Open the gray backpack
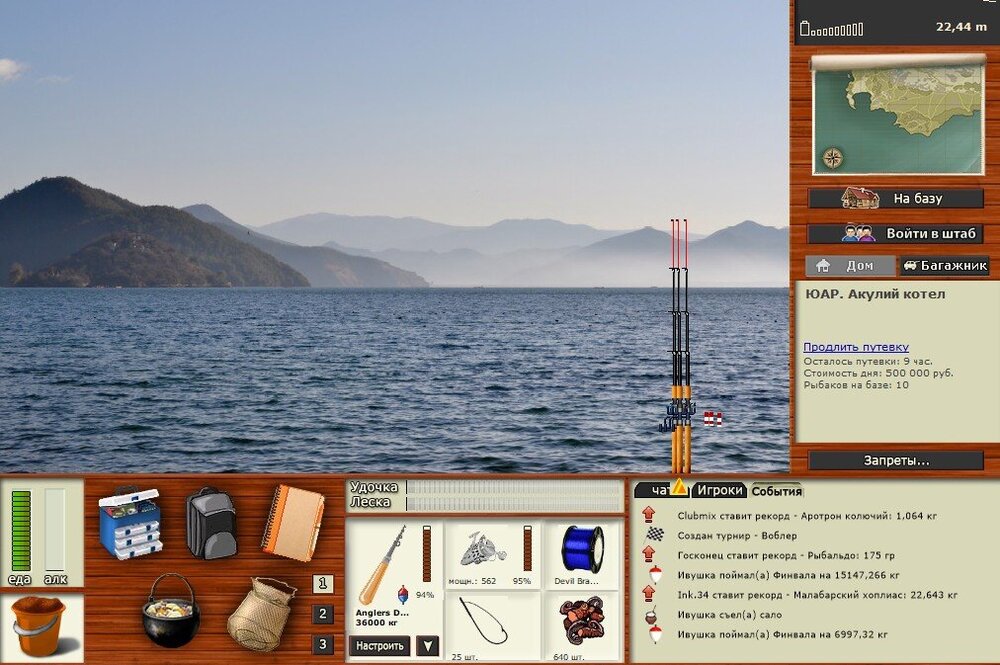This screenshot has height=665, width=1000. pyautogui.click(x=211, y=523)
